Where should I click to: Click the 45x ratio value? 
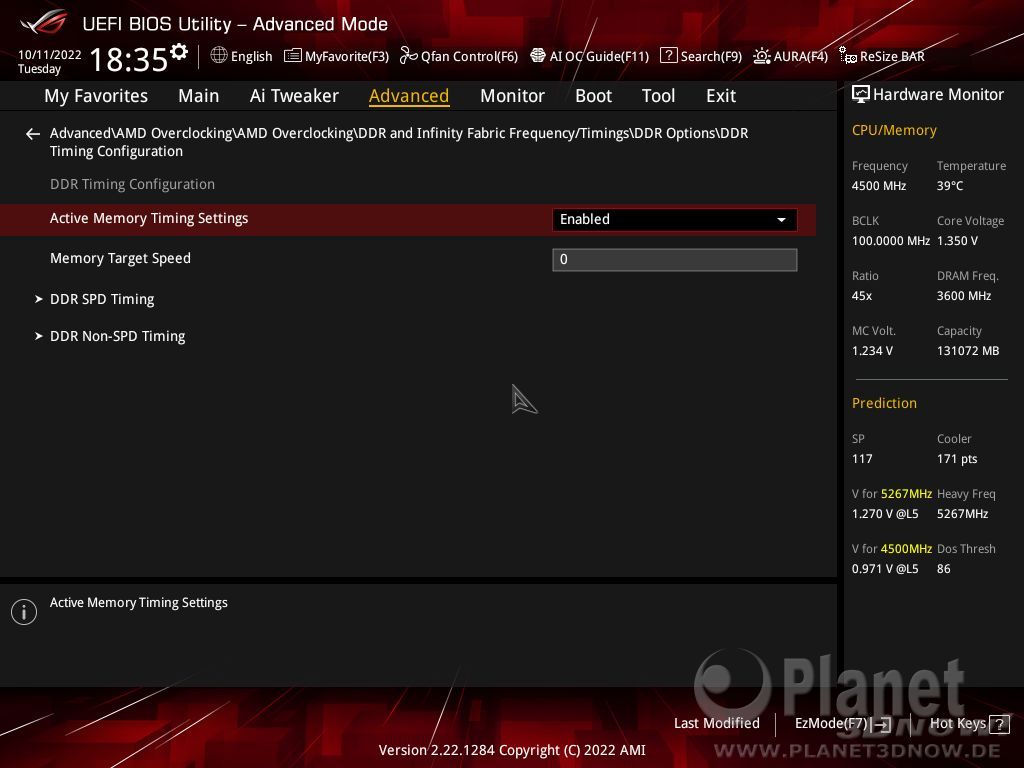(x=861, y=296)
